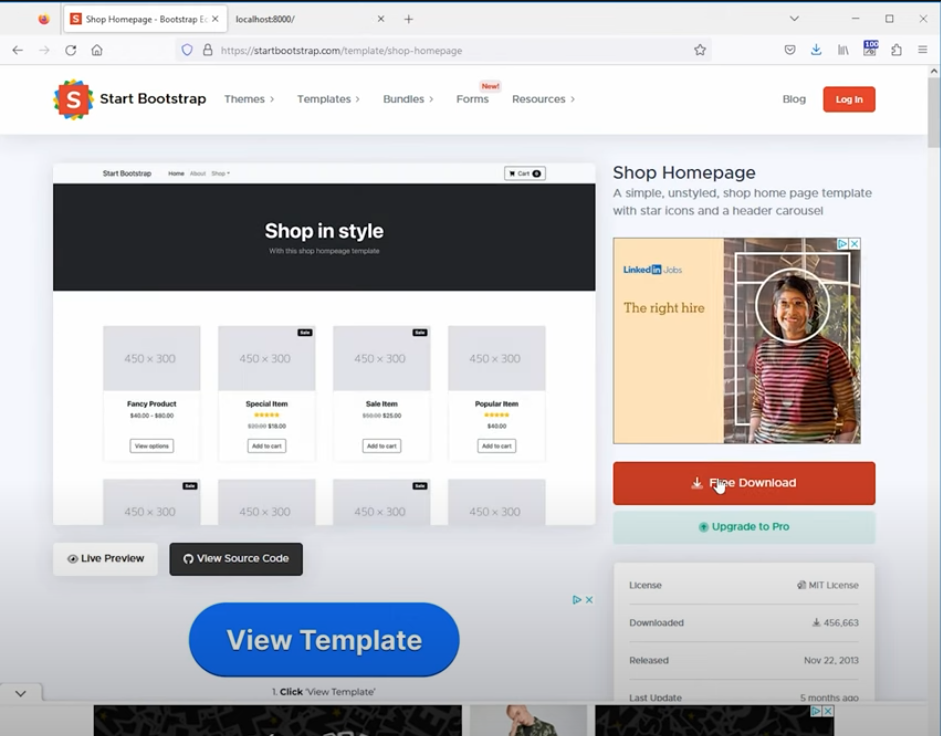Bookmark this page with the star icon
The height and width of the screenshot is (736, 941).
[x=700, y=50]
